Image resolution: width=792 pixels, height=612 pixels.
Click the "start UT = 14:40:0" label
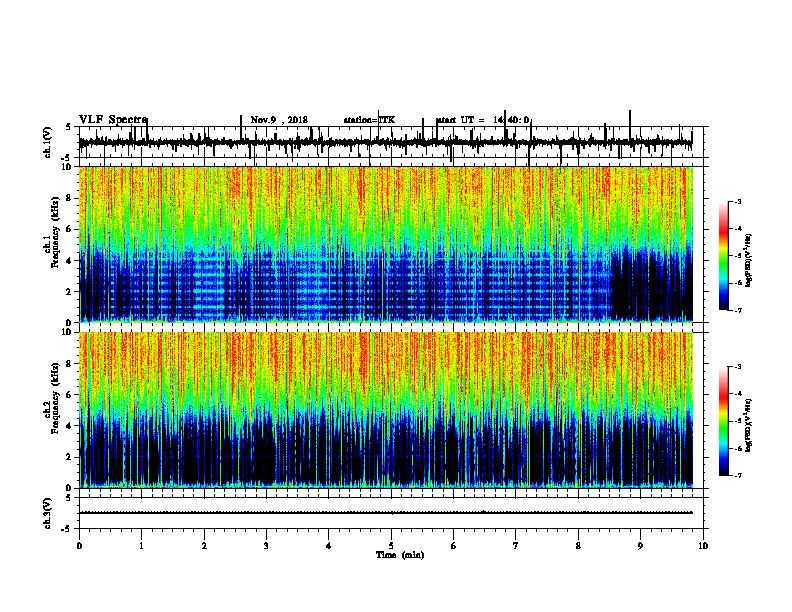pyautogui.click(x=482, y=120)
